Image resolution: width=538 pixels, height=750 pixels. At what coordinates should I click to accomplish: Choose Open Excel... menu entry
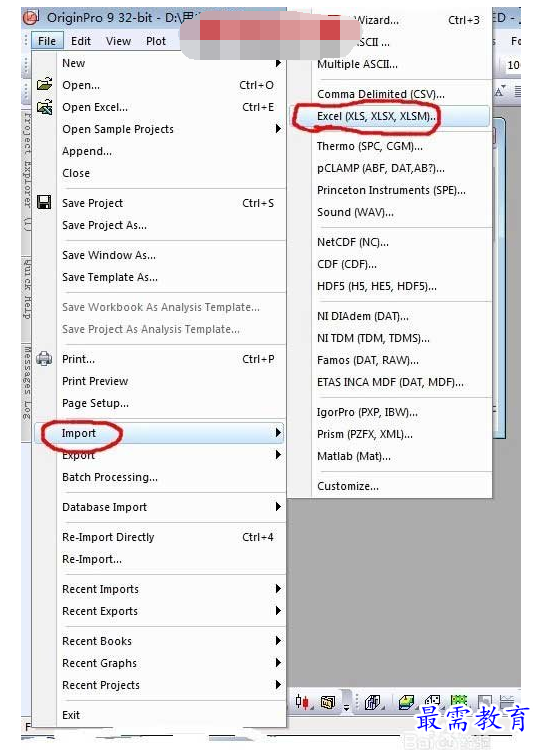[x=160, y=107]
